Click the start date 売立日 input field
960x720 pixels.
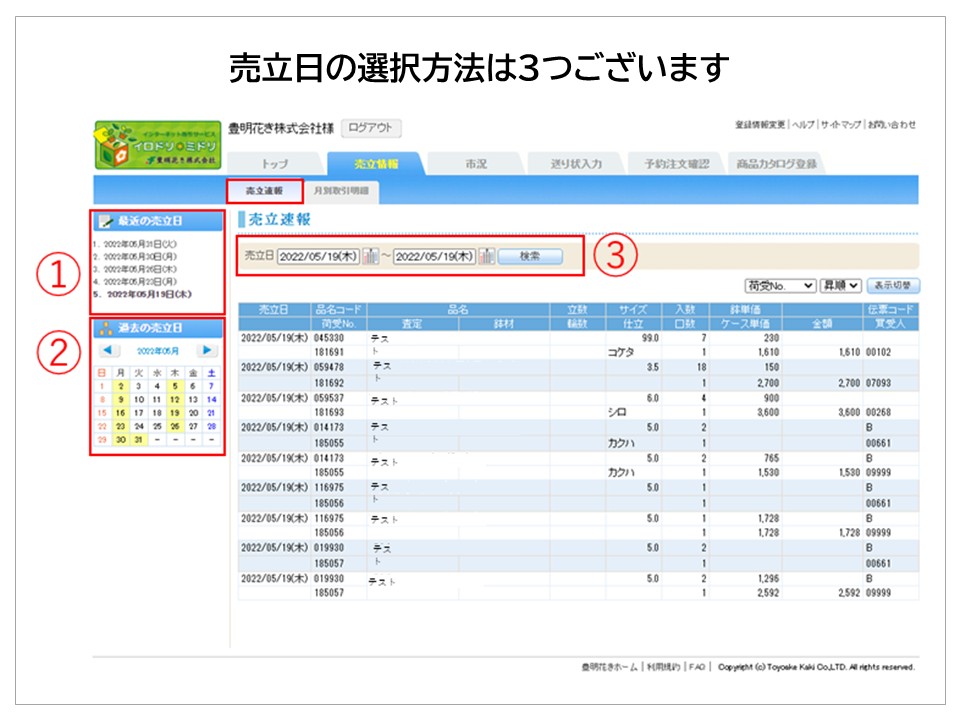point(318,256)
